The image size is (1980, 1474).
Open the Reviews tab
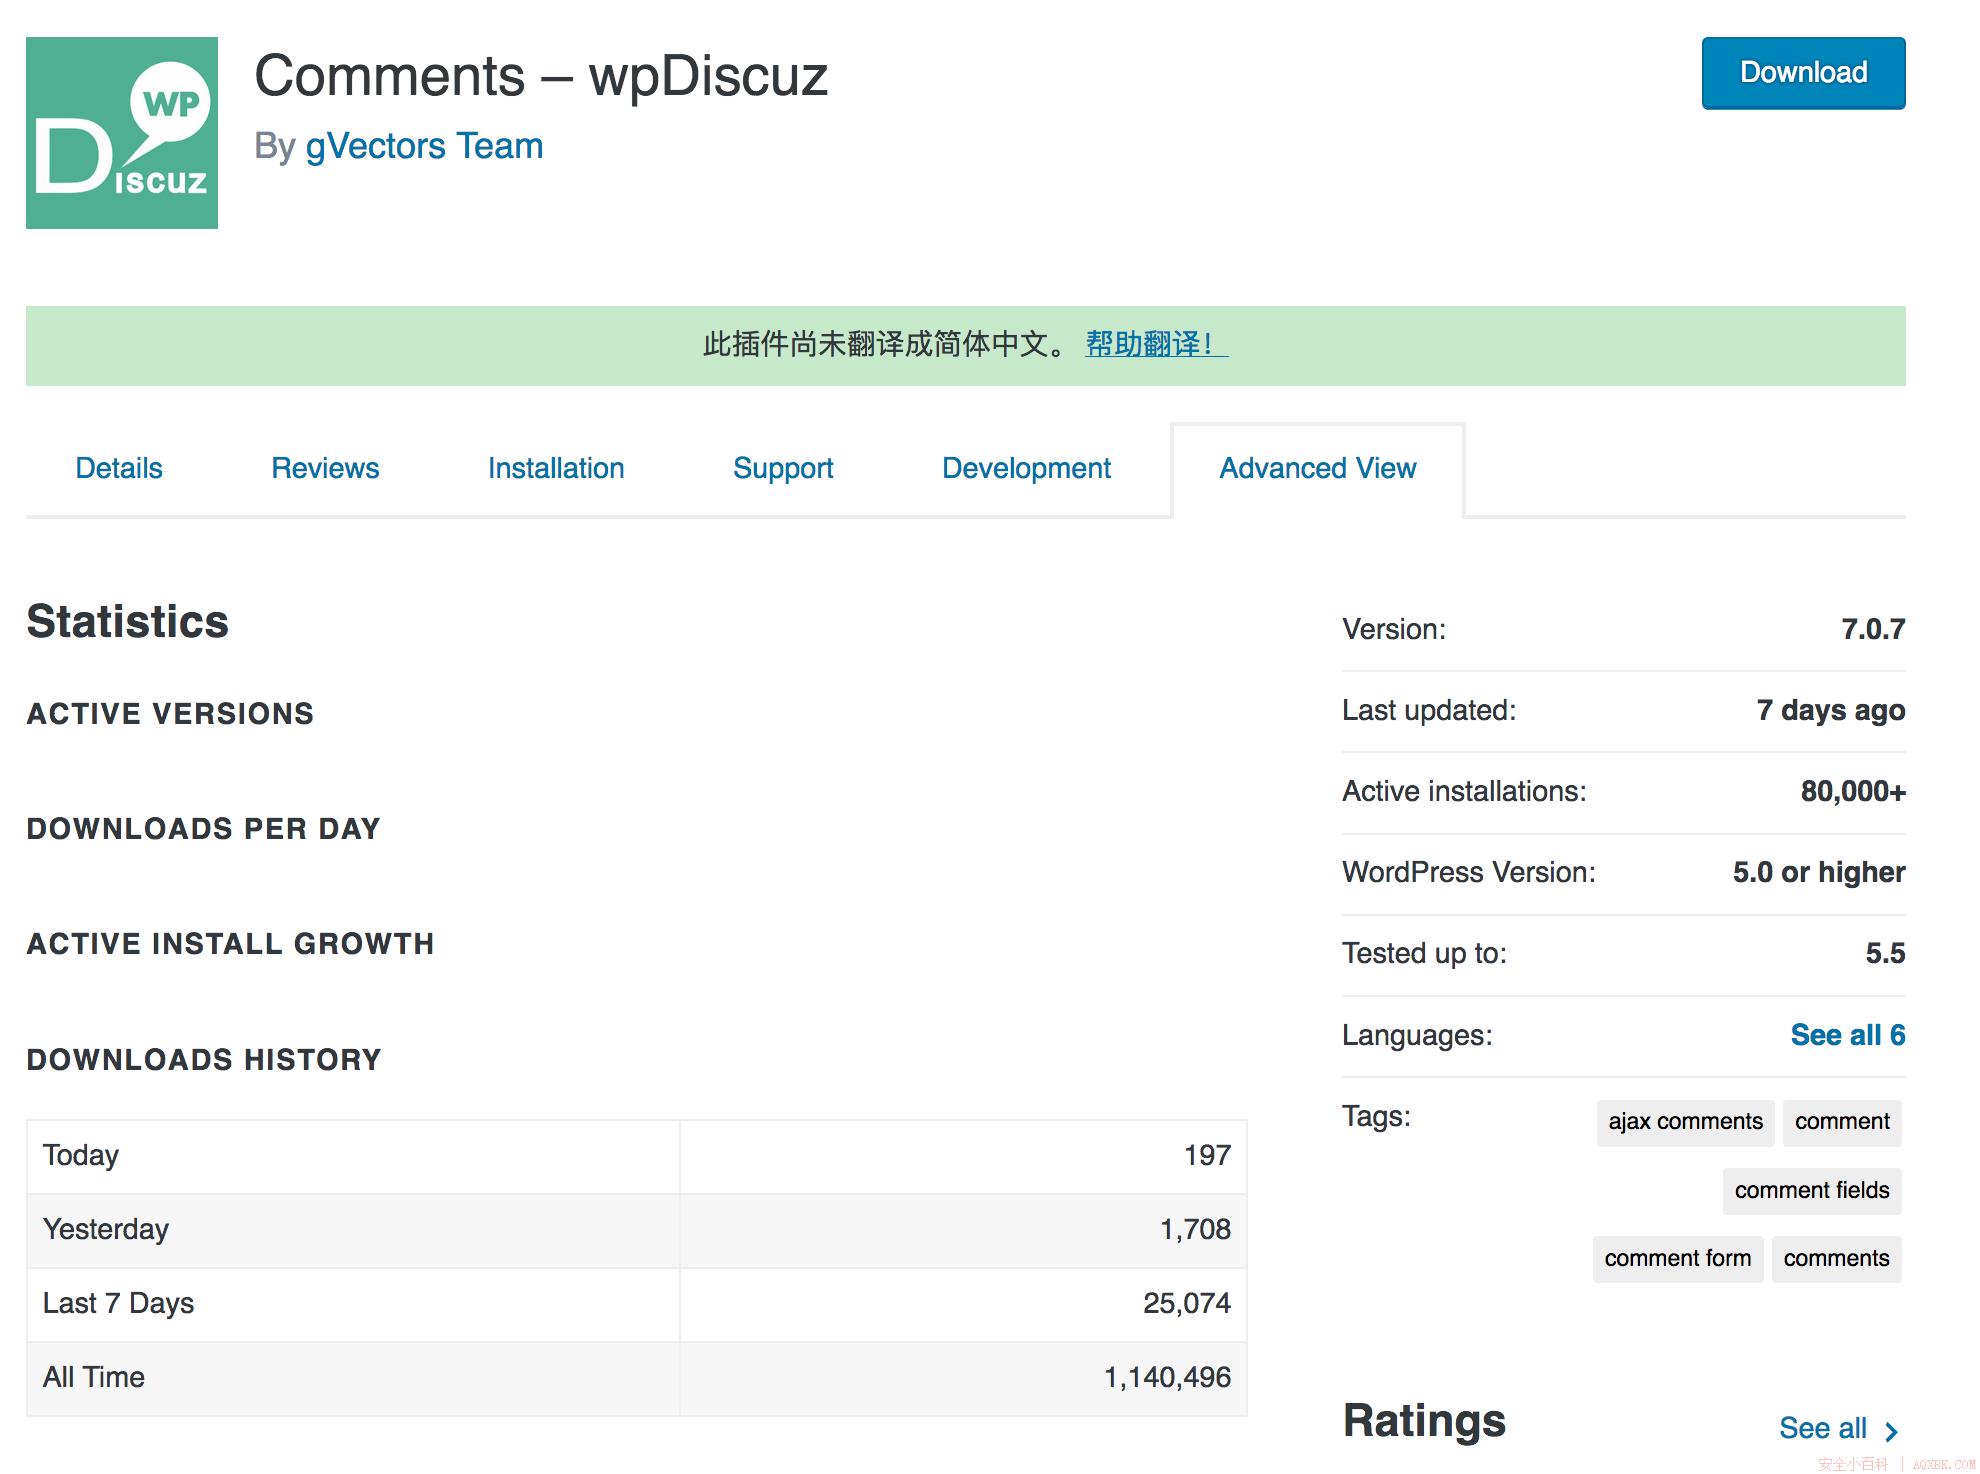click(325, 468)
